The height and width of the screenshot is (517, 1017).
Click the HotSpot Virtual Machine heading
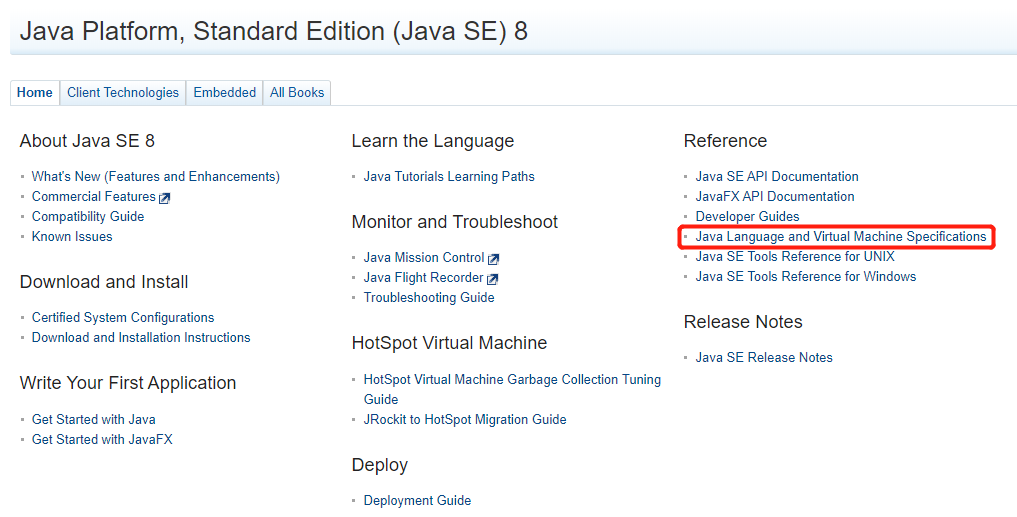pyautogui.click(x=449, y=343)
